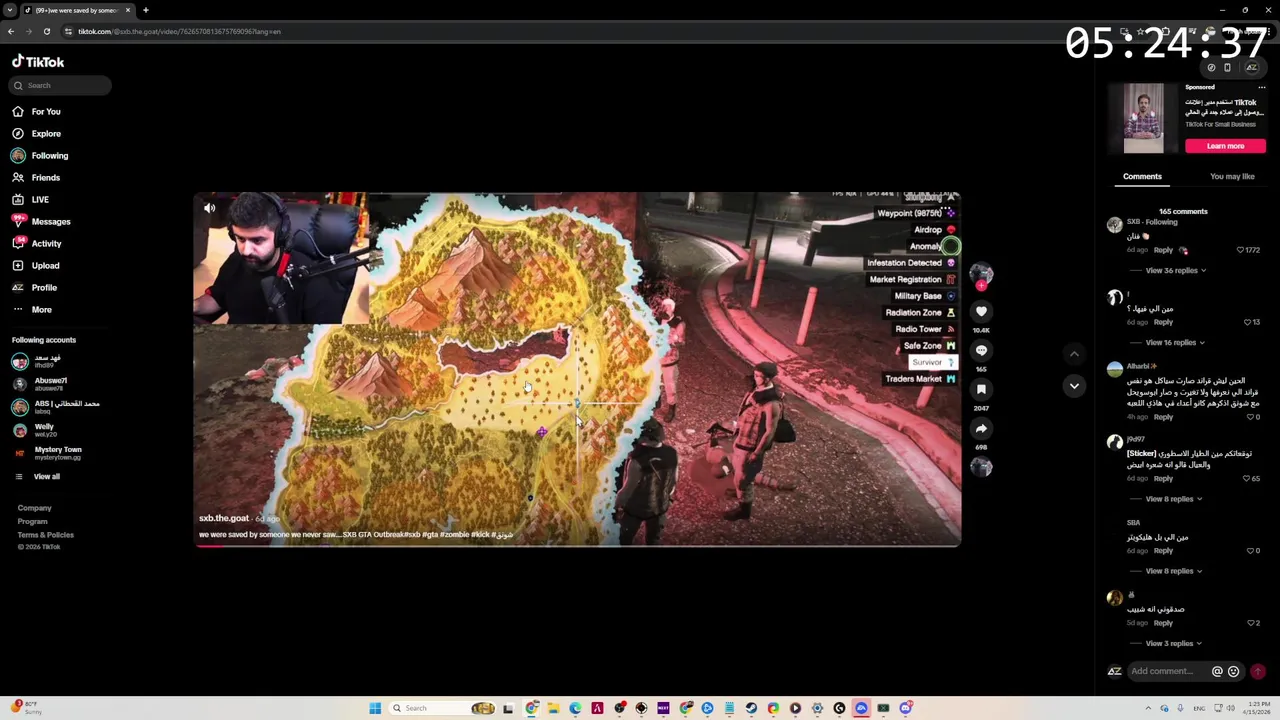Open Terms & Policies link
This screenshot has height=720, width=1280.
tap(45, 534)
